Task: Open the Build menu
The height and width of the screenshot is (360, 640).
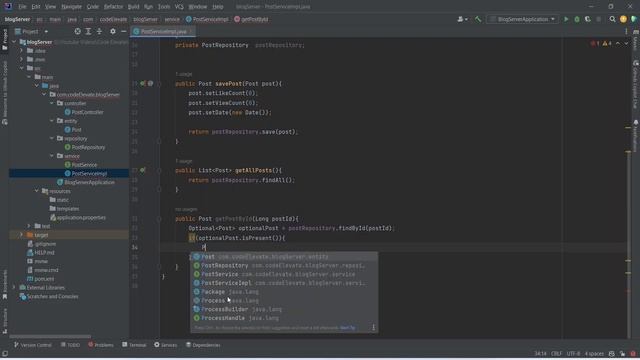Action: tap(133, 7)
